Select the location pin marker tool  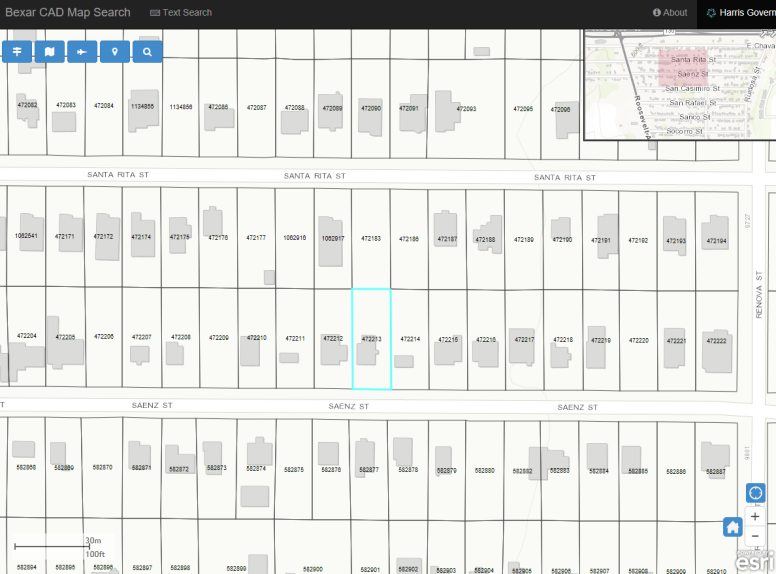[115, 52]
